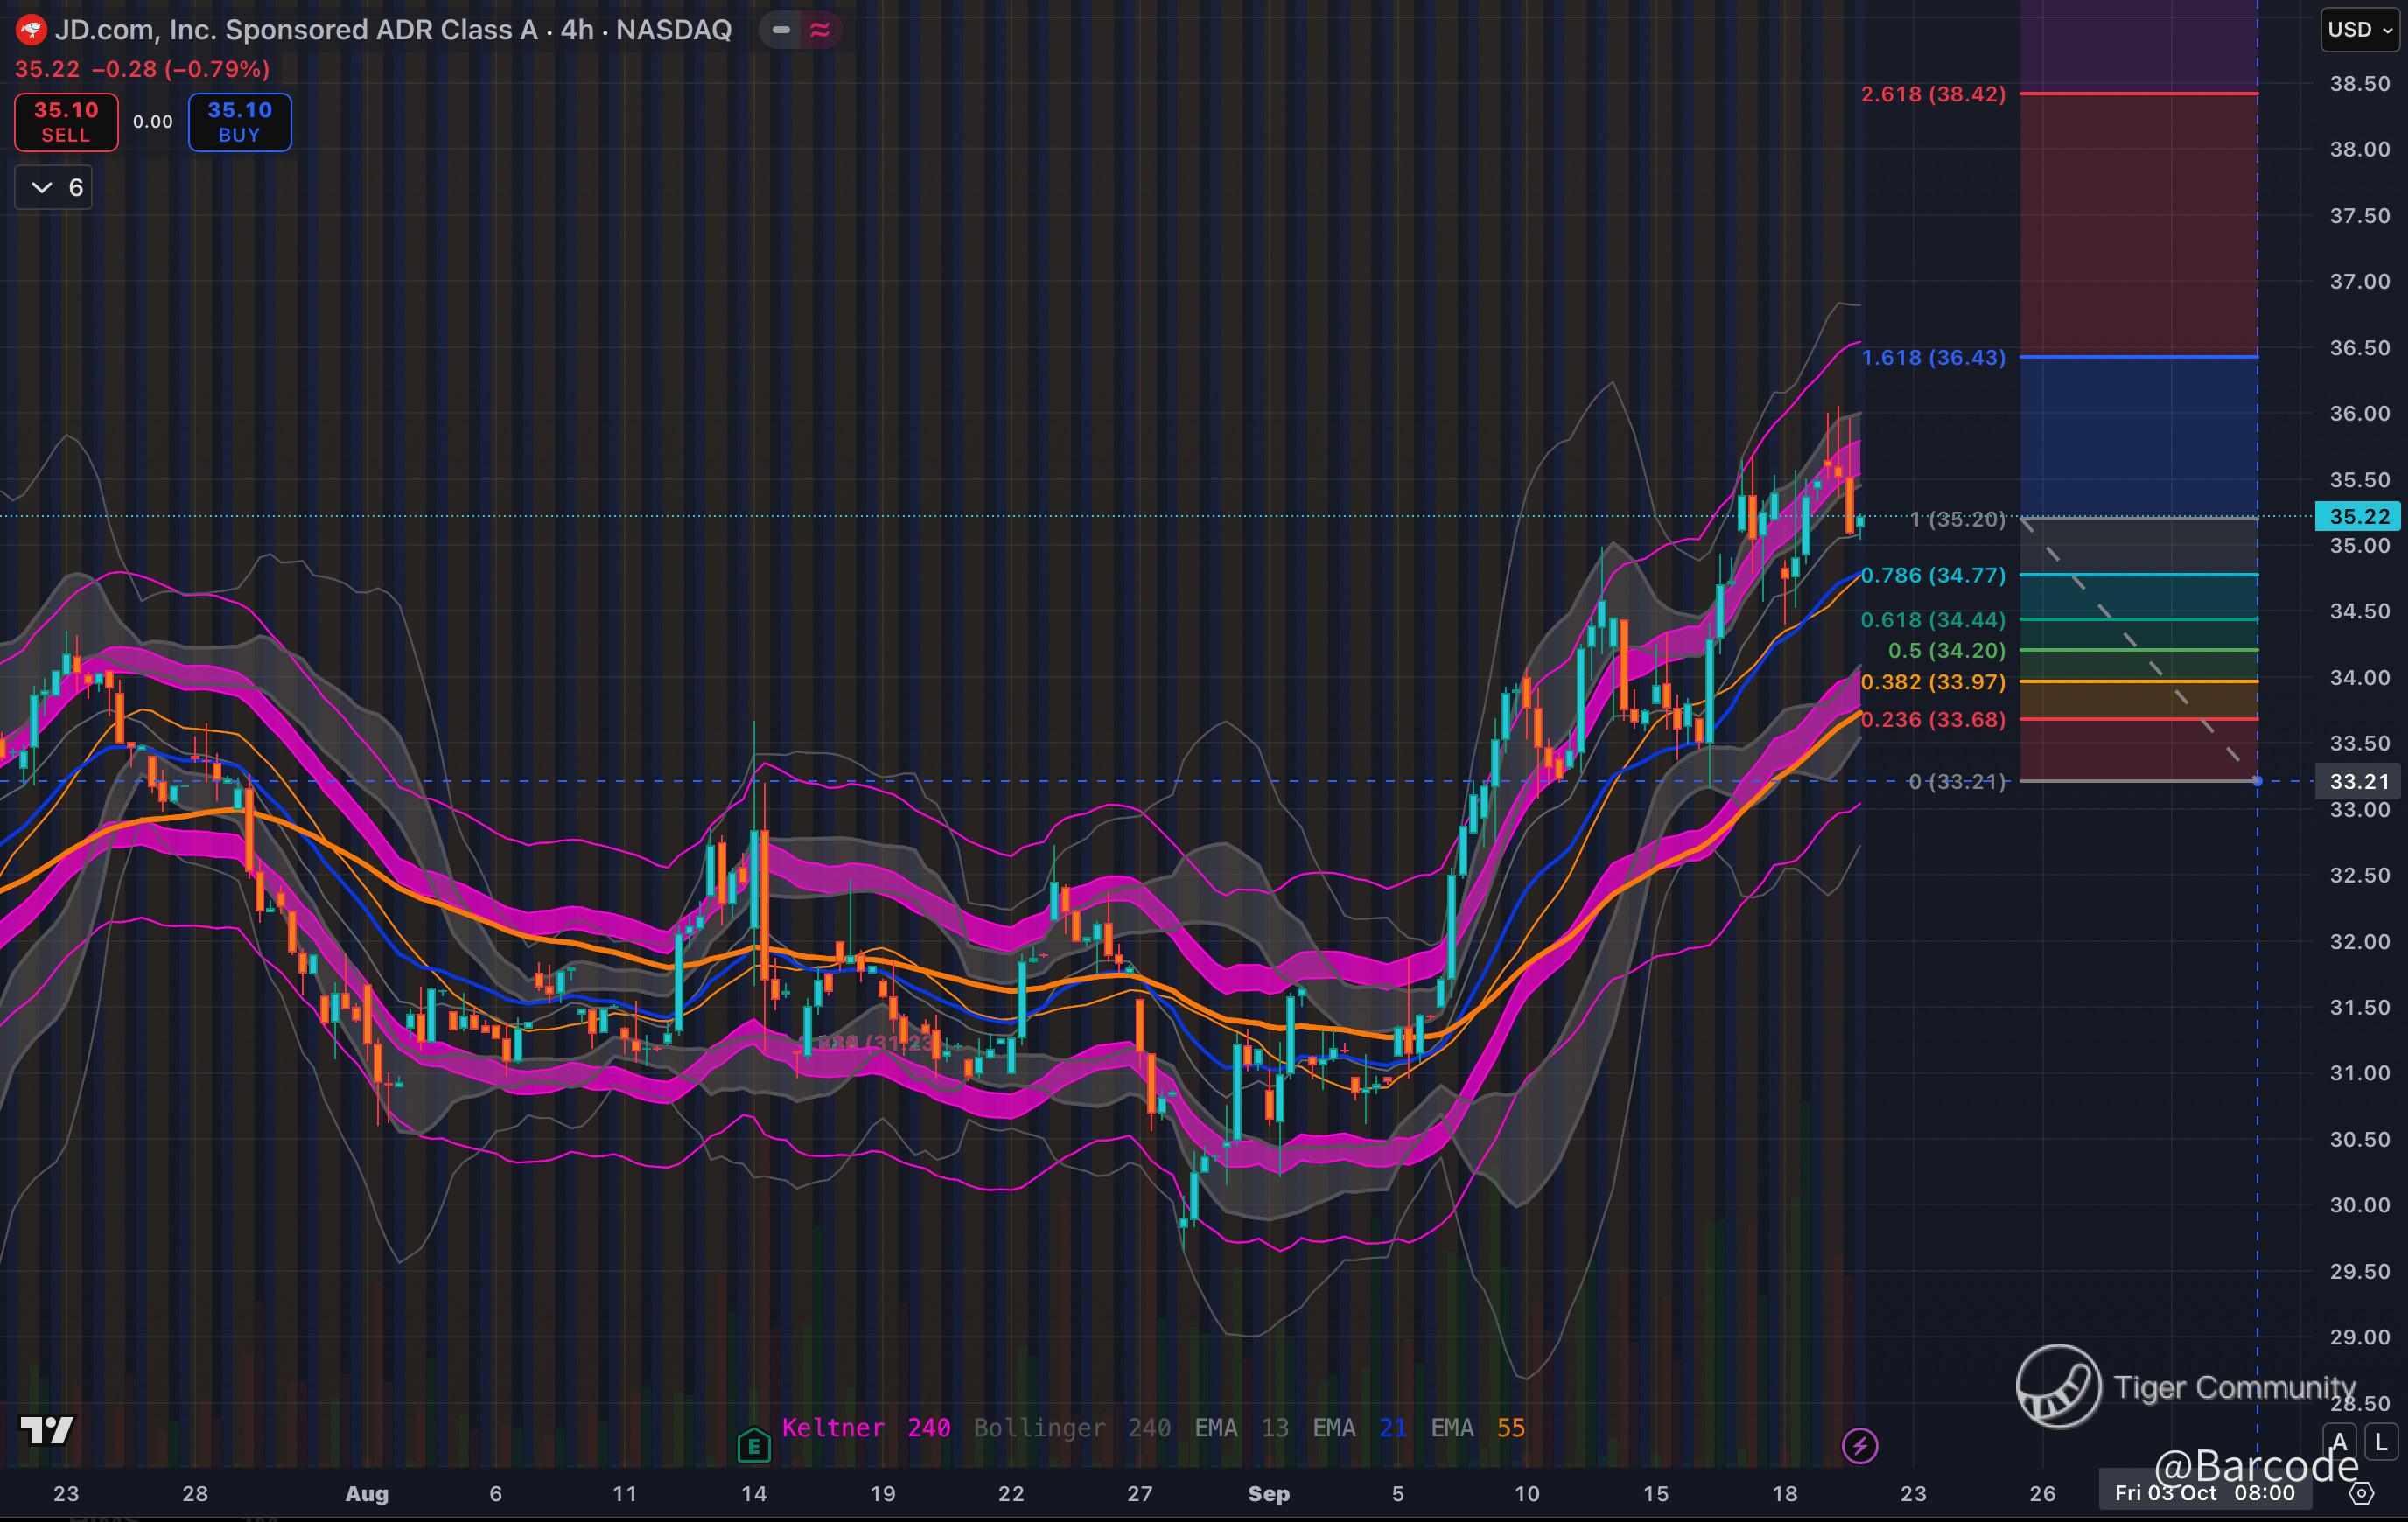The width and height of the screenshot is (2408, 1522).
Task: Toggle logarithmic scale 'L' button
Action: (x=2382, y=1442)
